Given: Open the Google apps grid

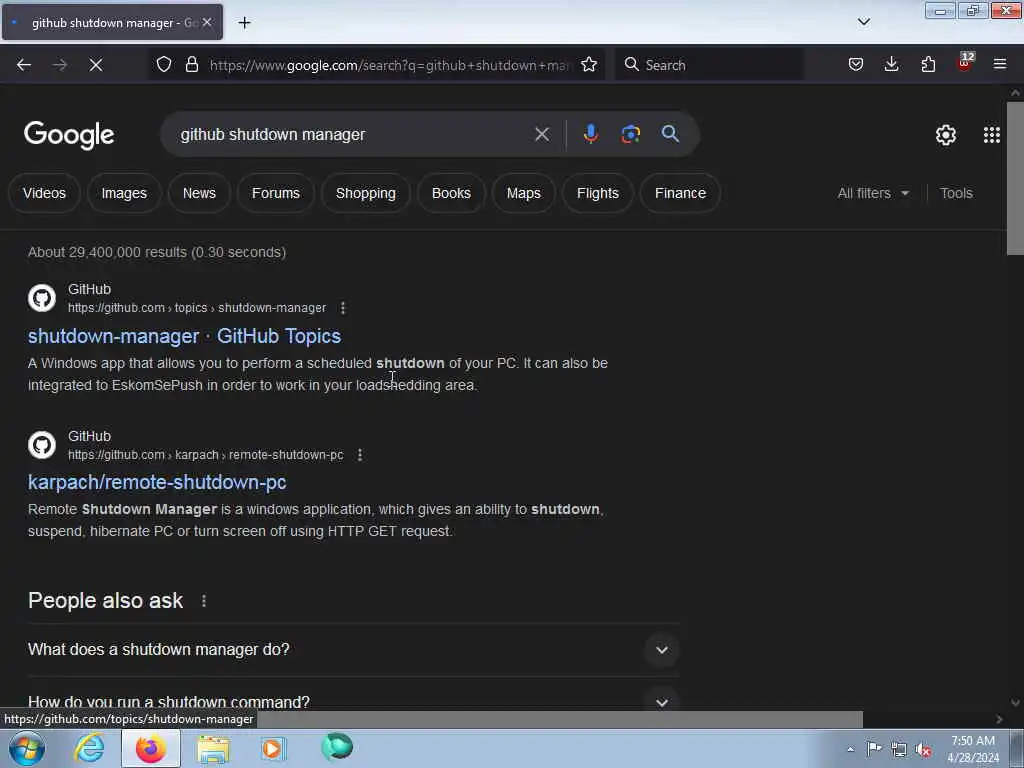Looking at the screenshot, I should 991,135.
